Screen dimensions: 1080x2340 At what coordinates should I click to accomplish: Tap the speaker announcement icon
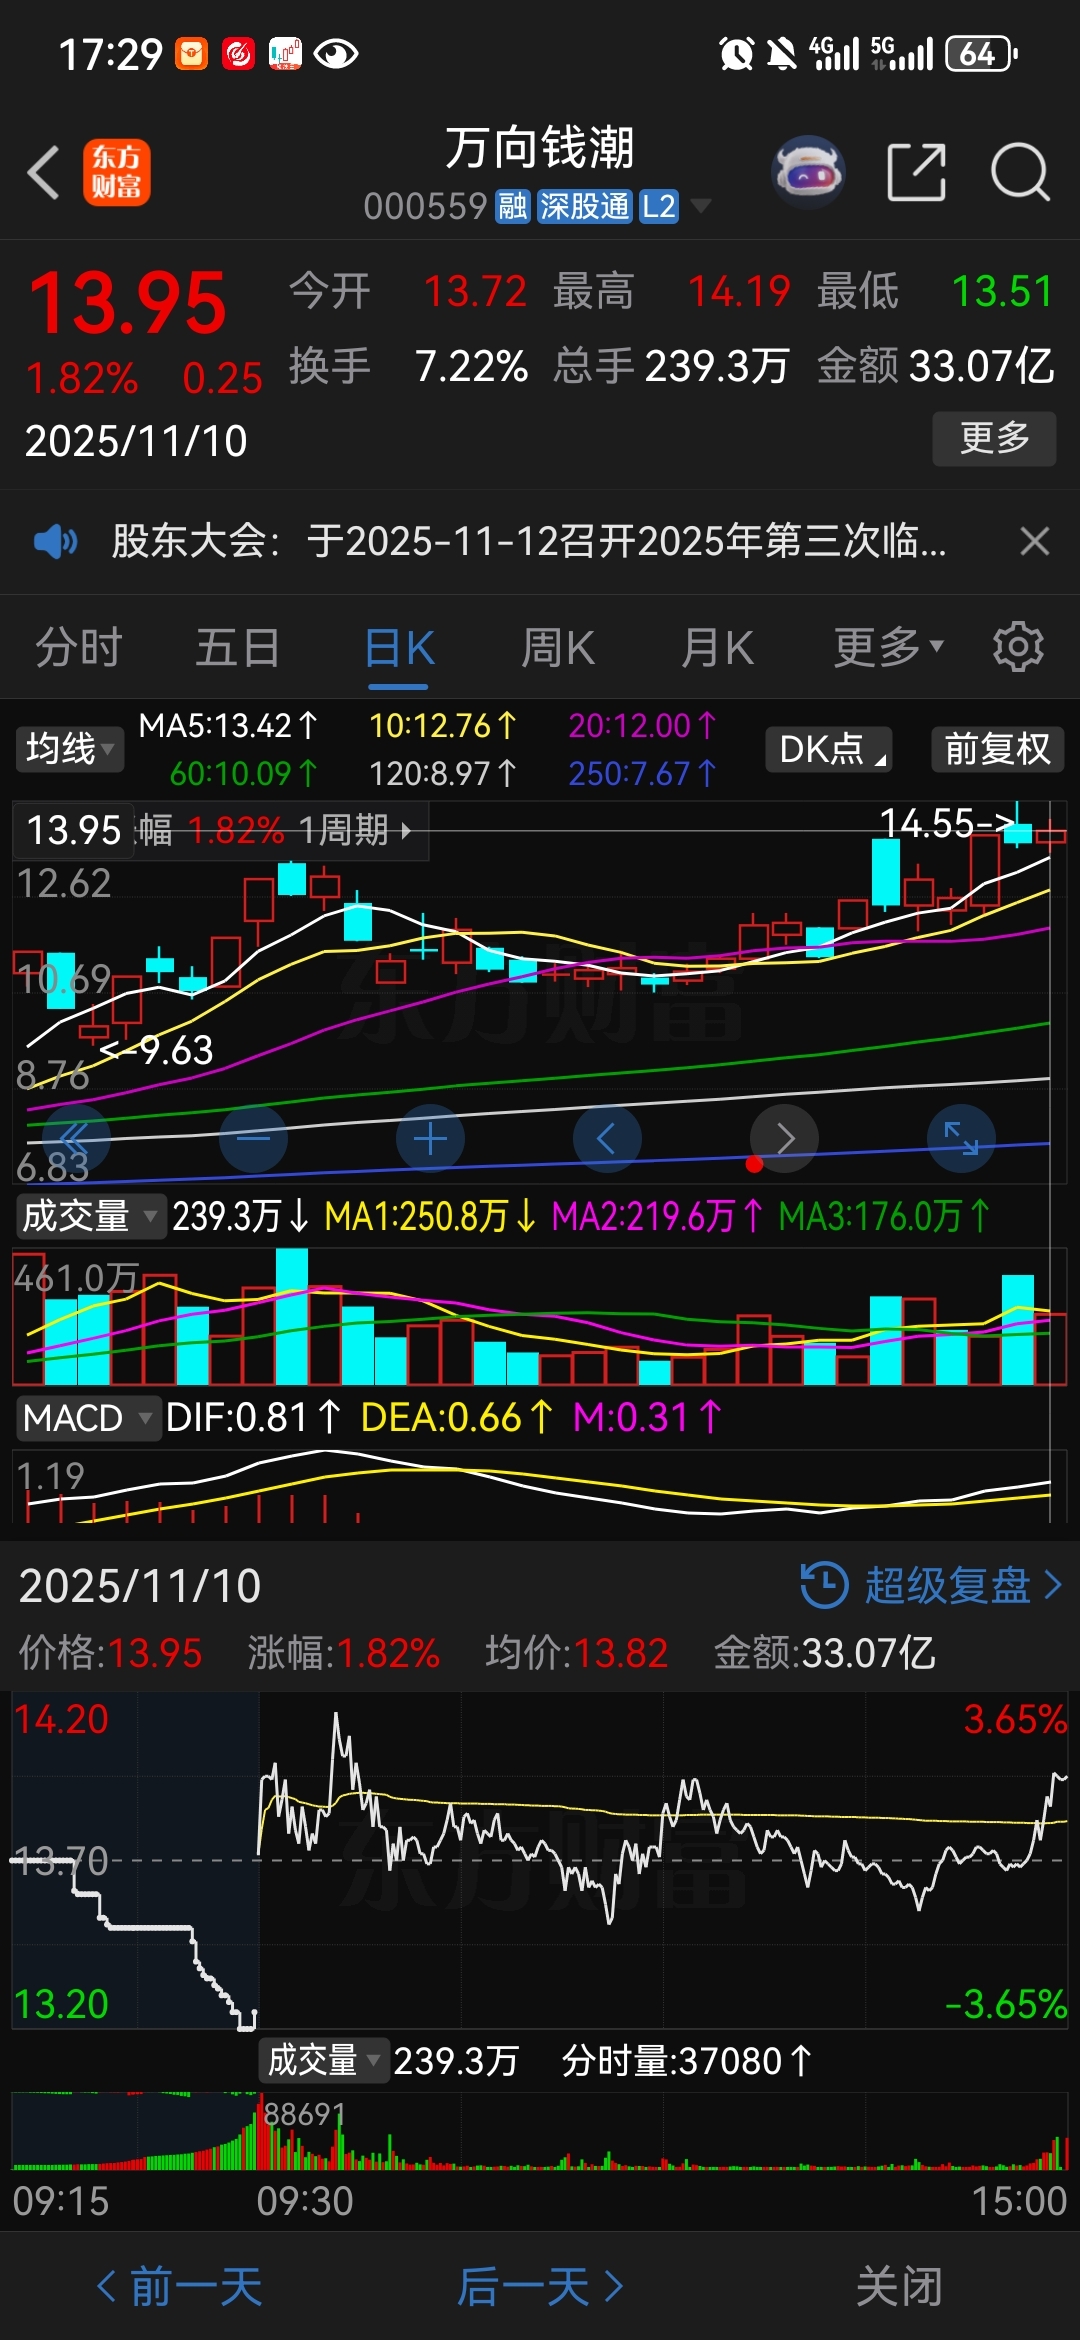pos(55,542)
